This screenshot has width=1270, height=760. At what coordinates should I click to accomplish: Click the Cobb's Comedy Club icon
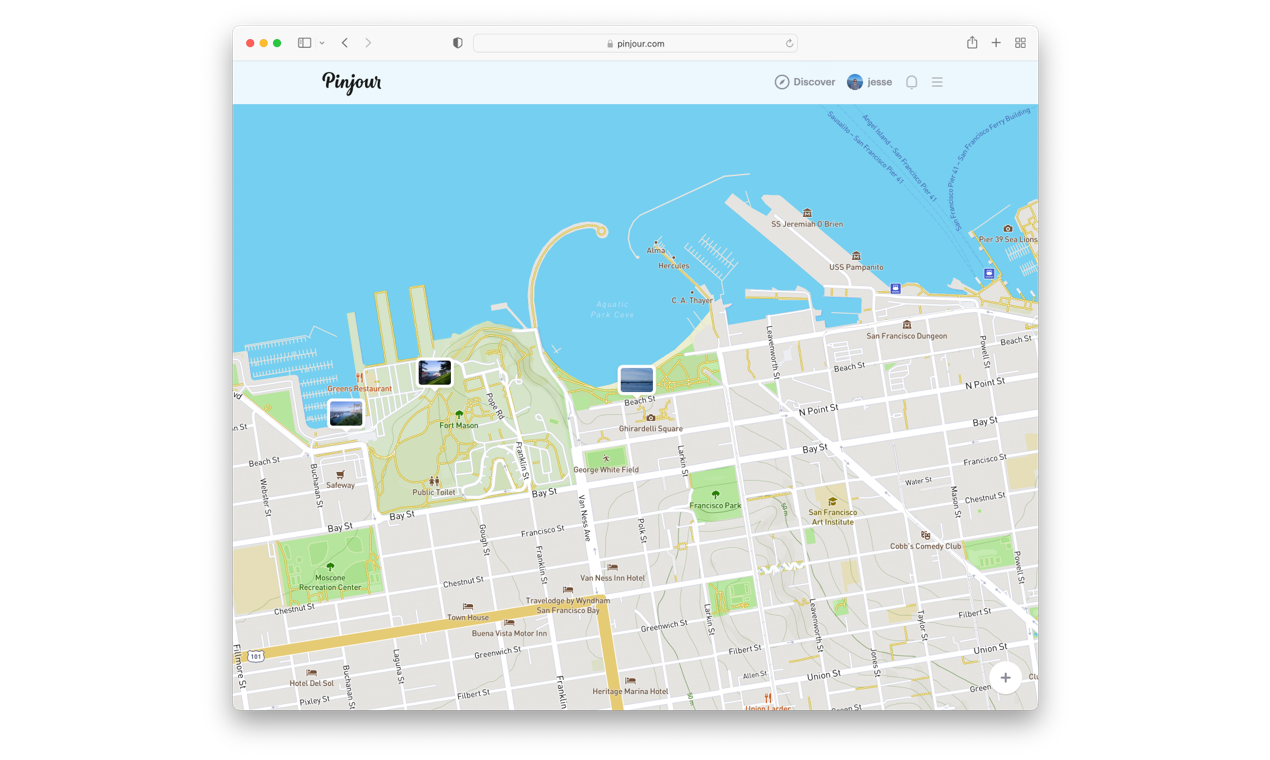point(925,535)
